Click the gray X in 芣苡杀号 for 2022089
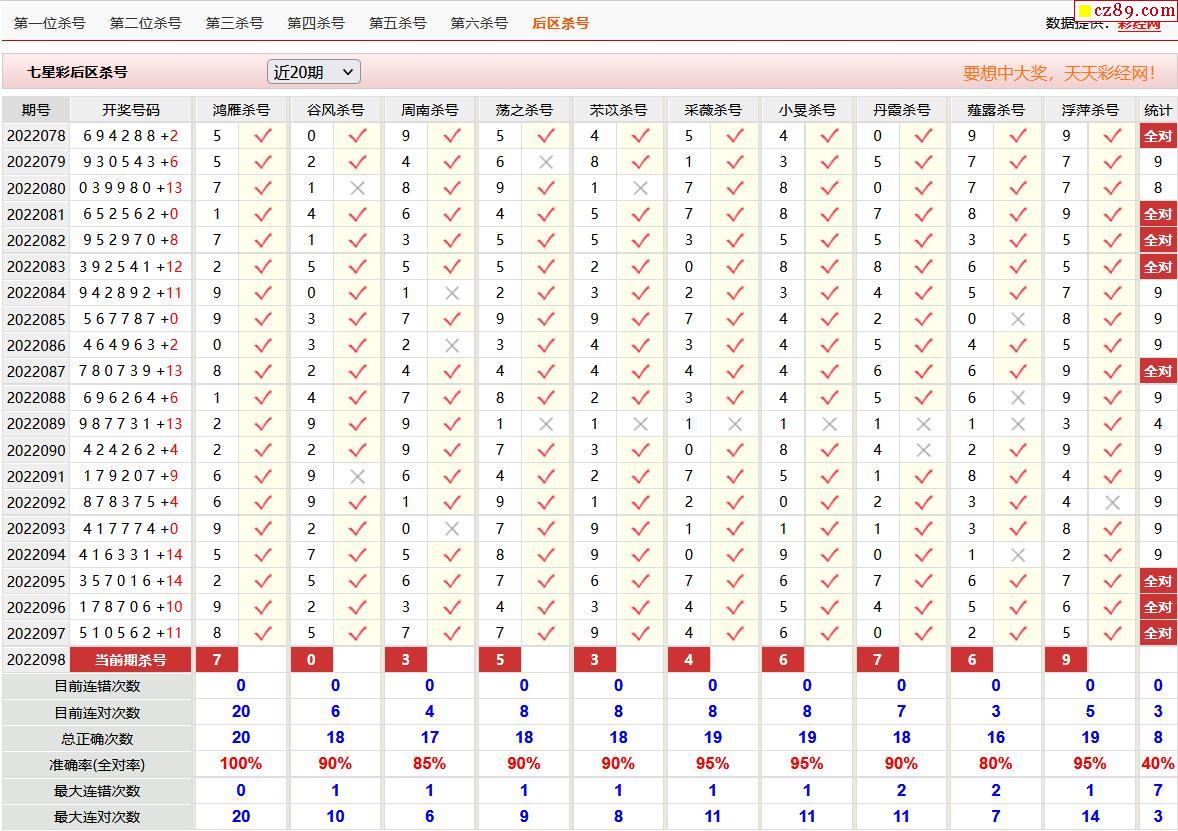Viewport: 1178px width, 831px height. (641, 425)
